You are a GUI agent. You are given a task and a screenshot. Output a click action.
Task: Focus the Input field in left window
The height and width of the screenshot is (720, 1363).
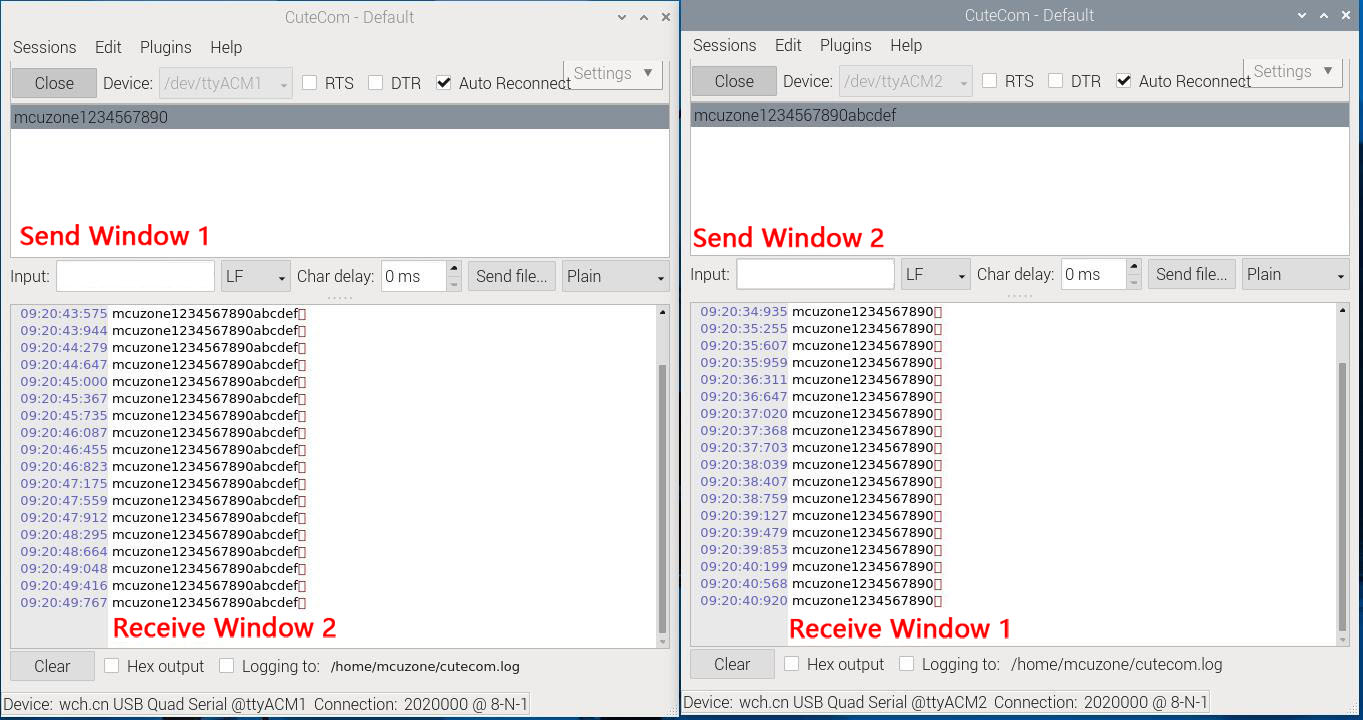pyautogui.click(x=135, y=276)
